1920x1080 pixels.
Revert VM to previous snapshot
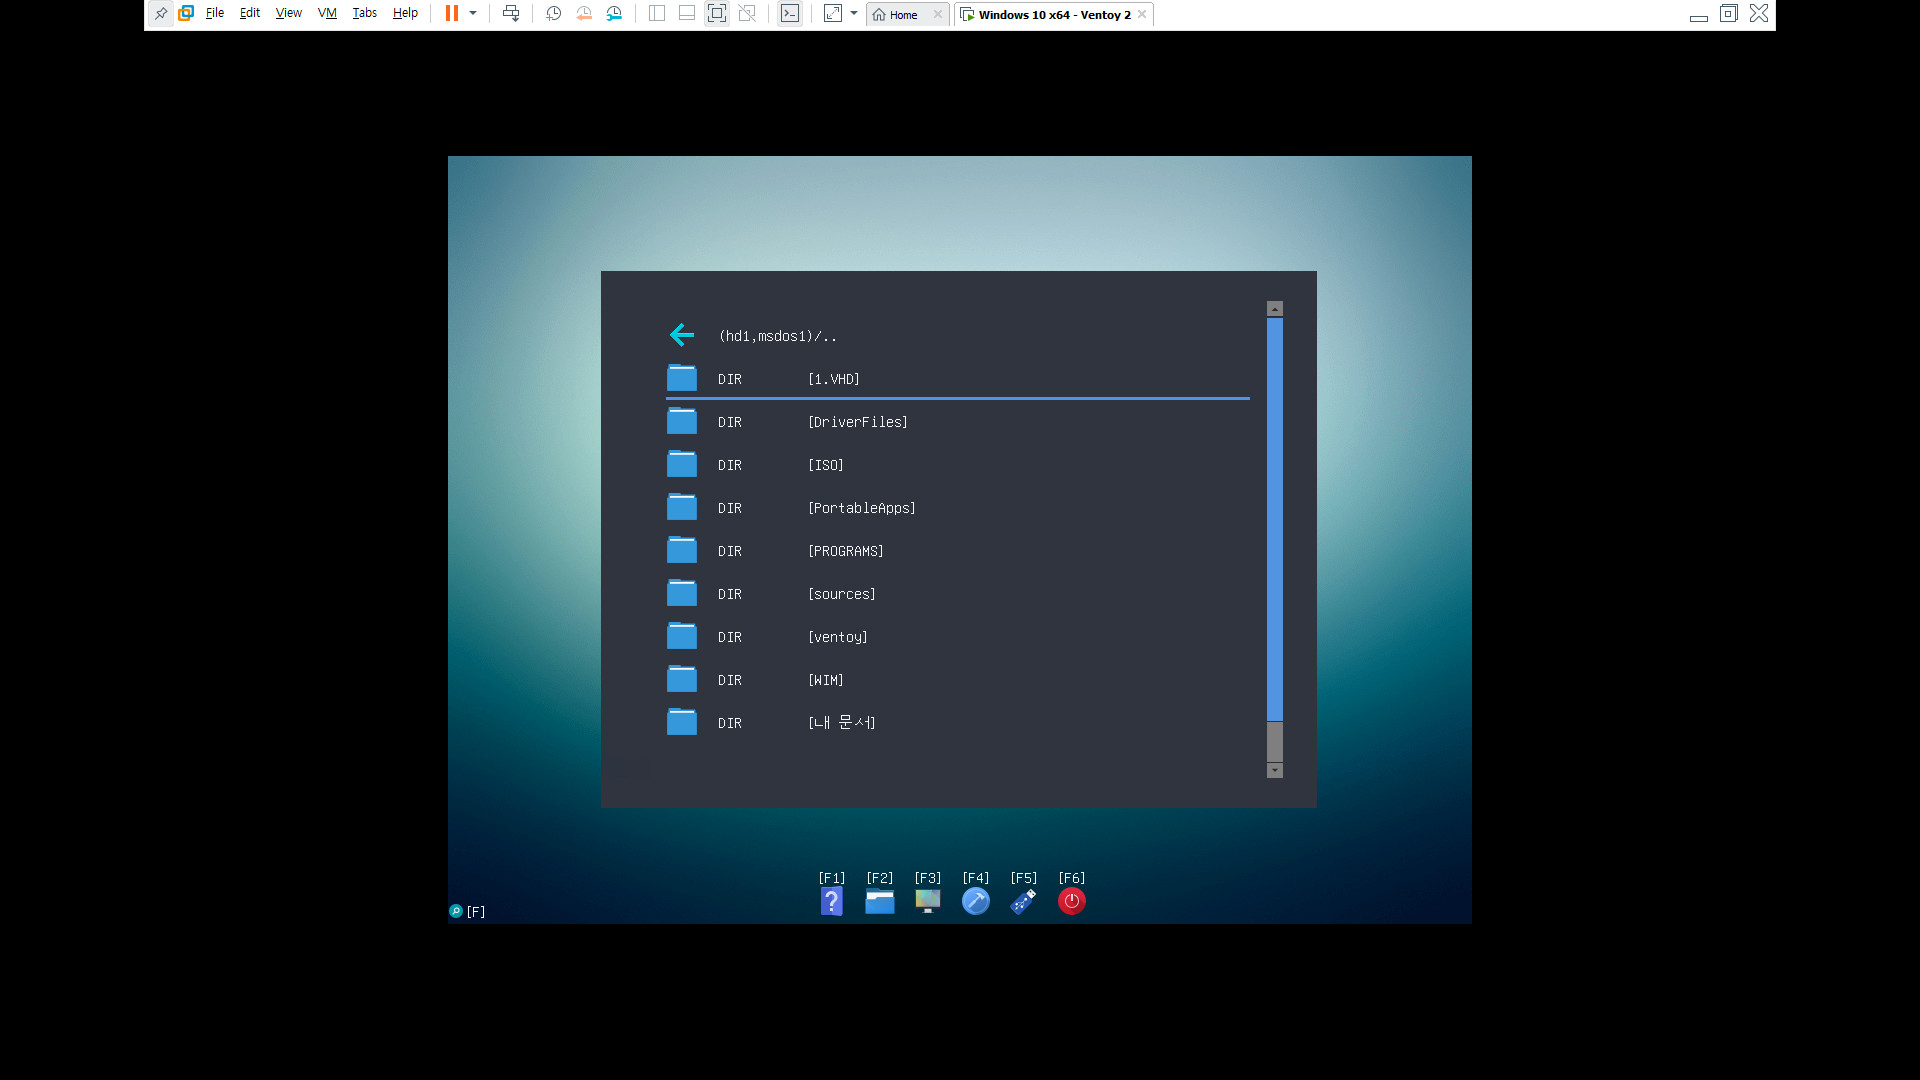tap(584, 14)
